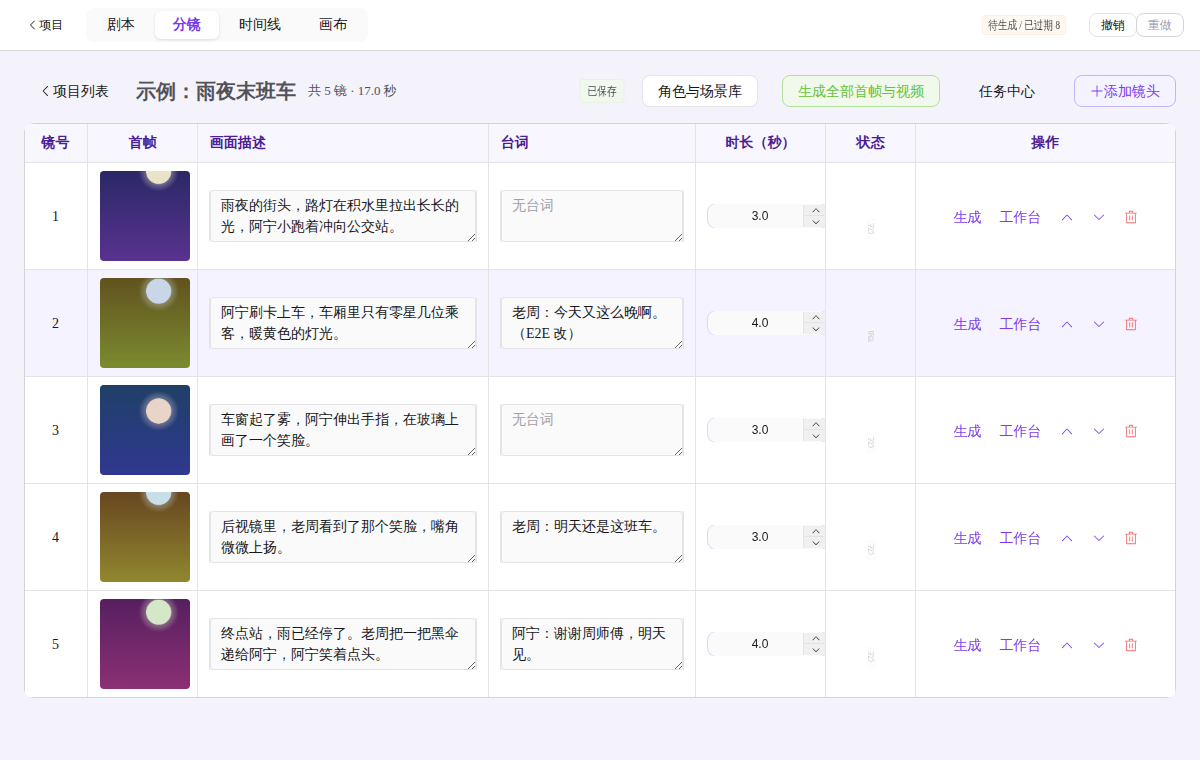1200x760 pixels.
Task: Click 生成 for shot 3
Action: 967,431
